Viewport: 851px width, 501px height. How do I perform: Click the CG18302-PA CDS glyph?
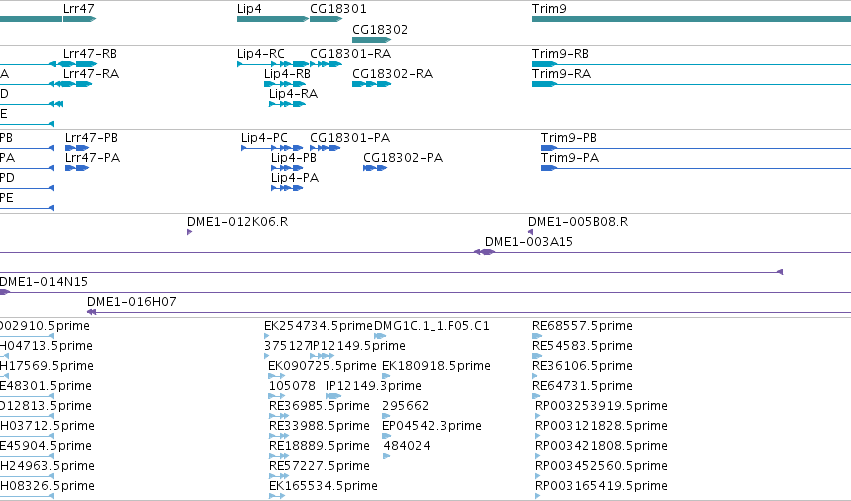point(375,168)
